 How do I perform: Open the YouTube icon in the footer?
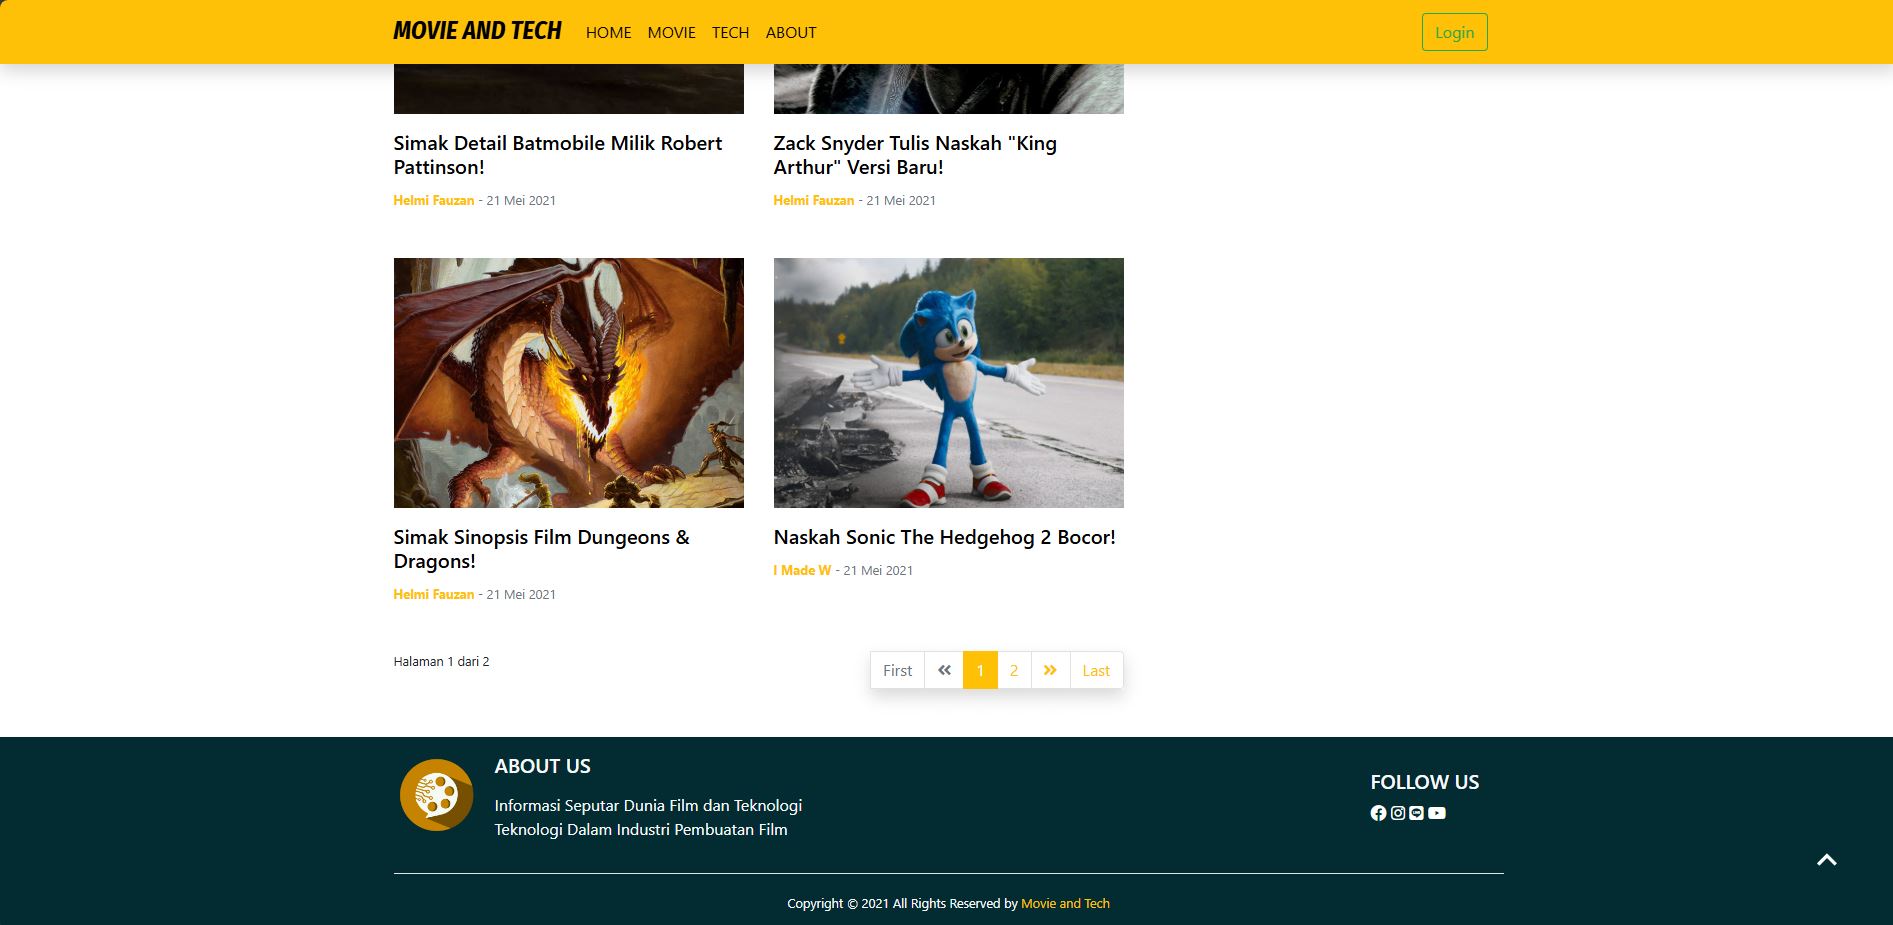(x=1437, y=813)
